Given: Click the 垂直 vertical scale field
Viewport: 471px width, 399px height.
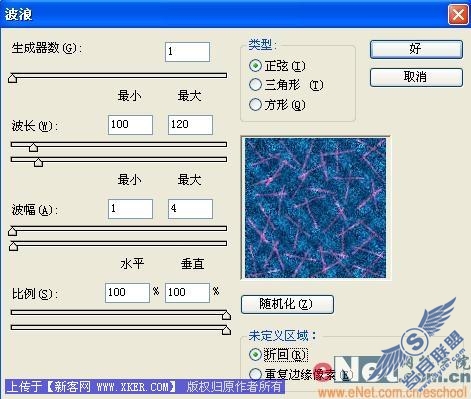Looking at the screenshot, I should [x=187, y=293].
